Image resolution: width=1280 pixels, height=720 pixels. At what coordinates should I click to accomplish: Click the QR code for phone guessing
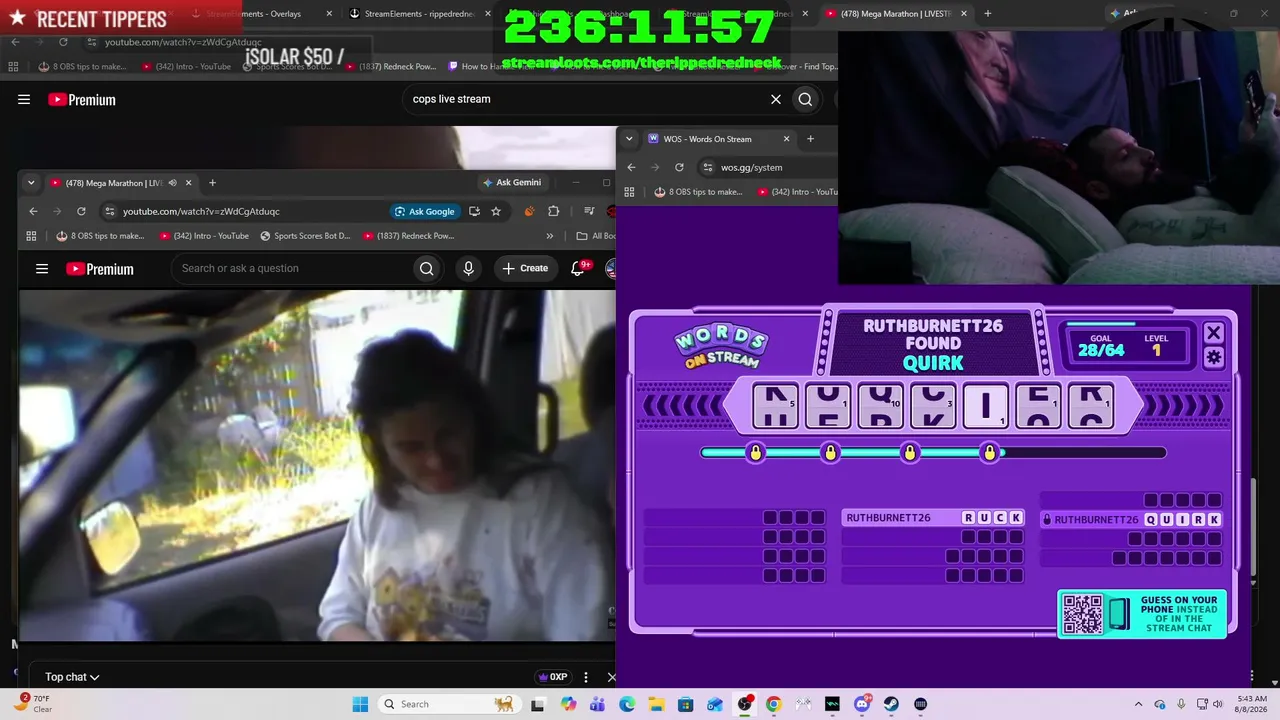1082,614
